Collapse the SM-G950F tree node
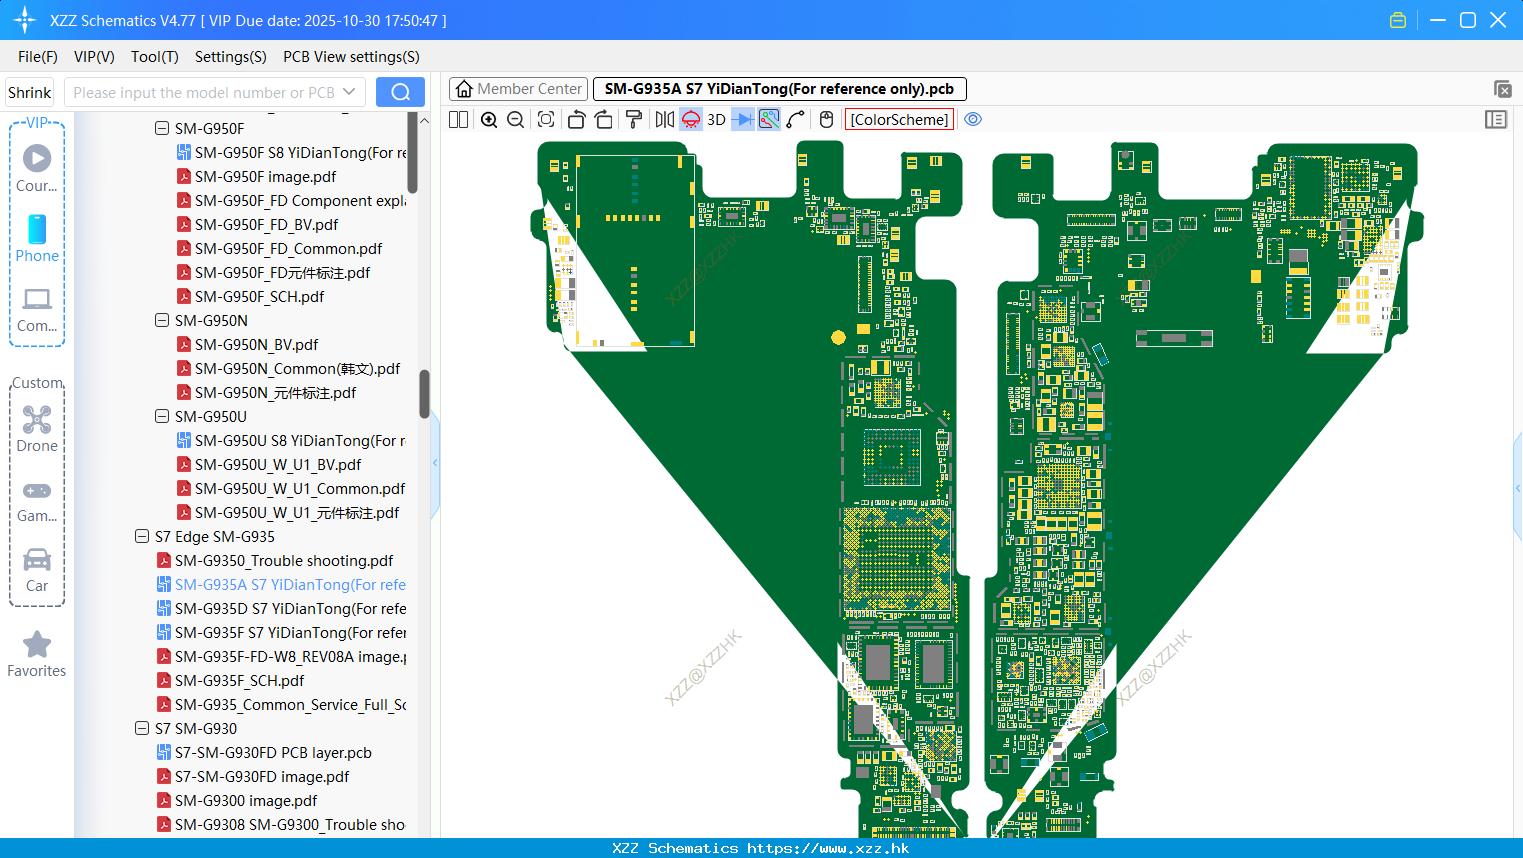Screen dimensions: 1523x858 162,128
